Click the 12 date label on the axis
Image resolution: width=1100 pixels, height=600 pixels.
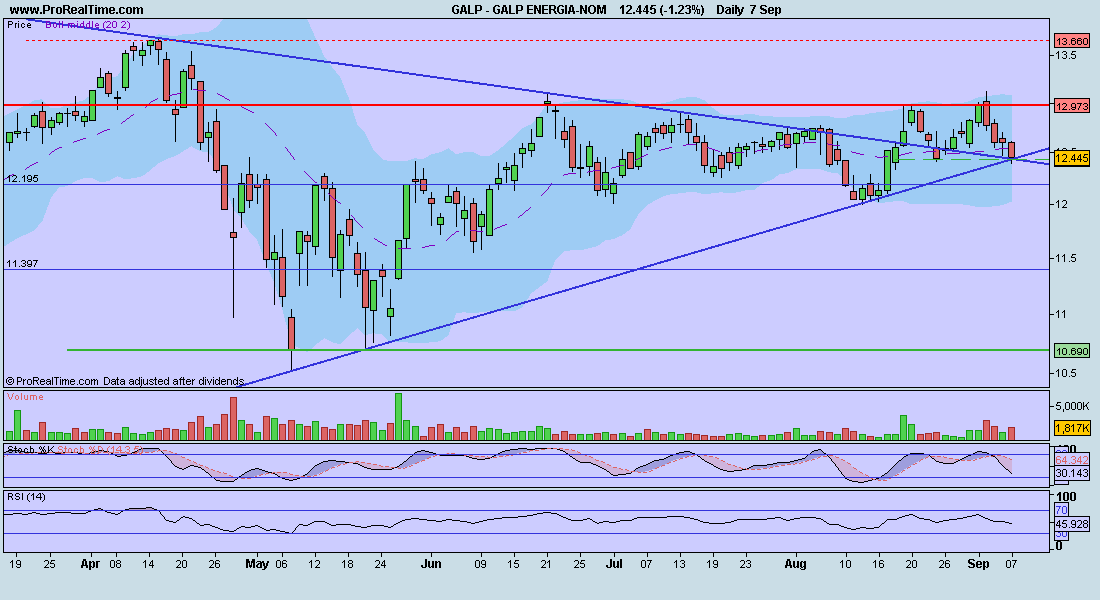314,564
